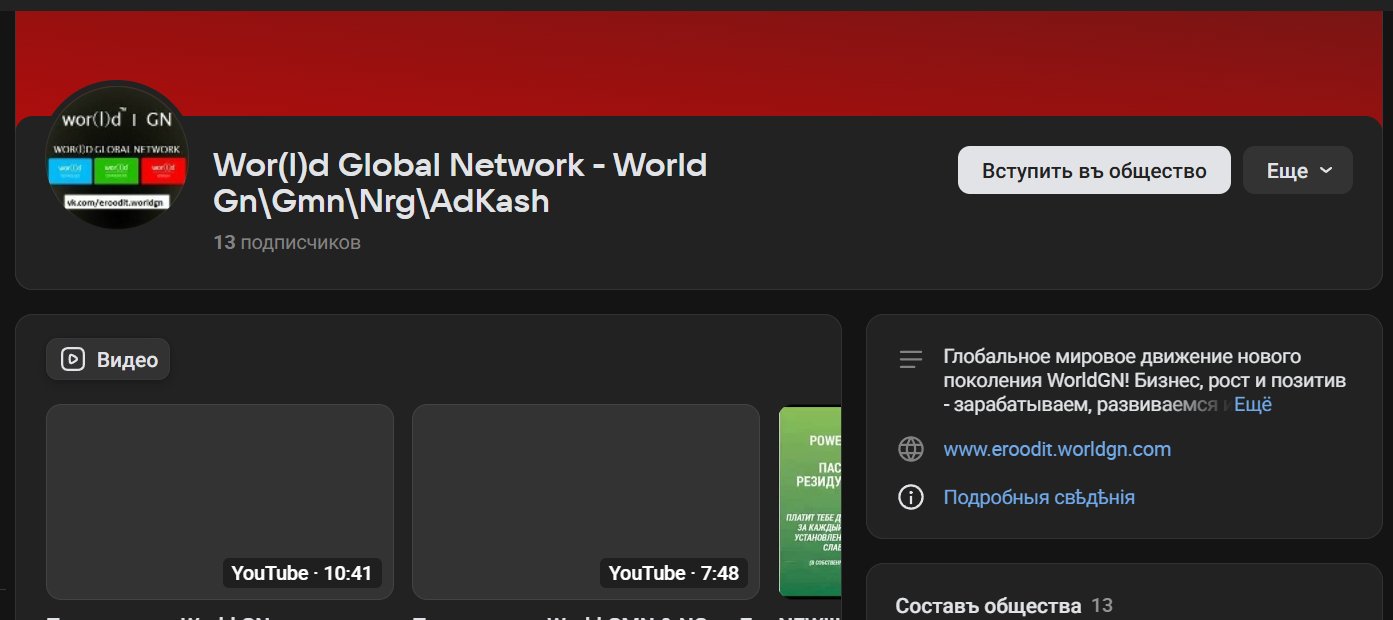Open www.eroodit.worldgn.com link

pos(1057,449)
